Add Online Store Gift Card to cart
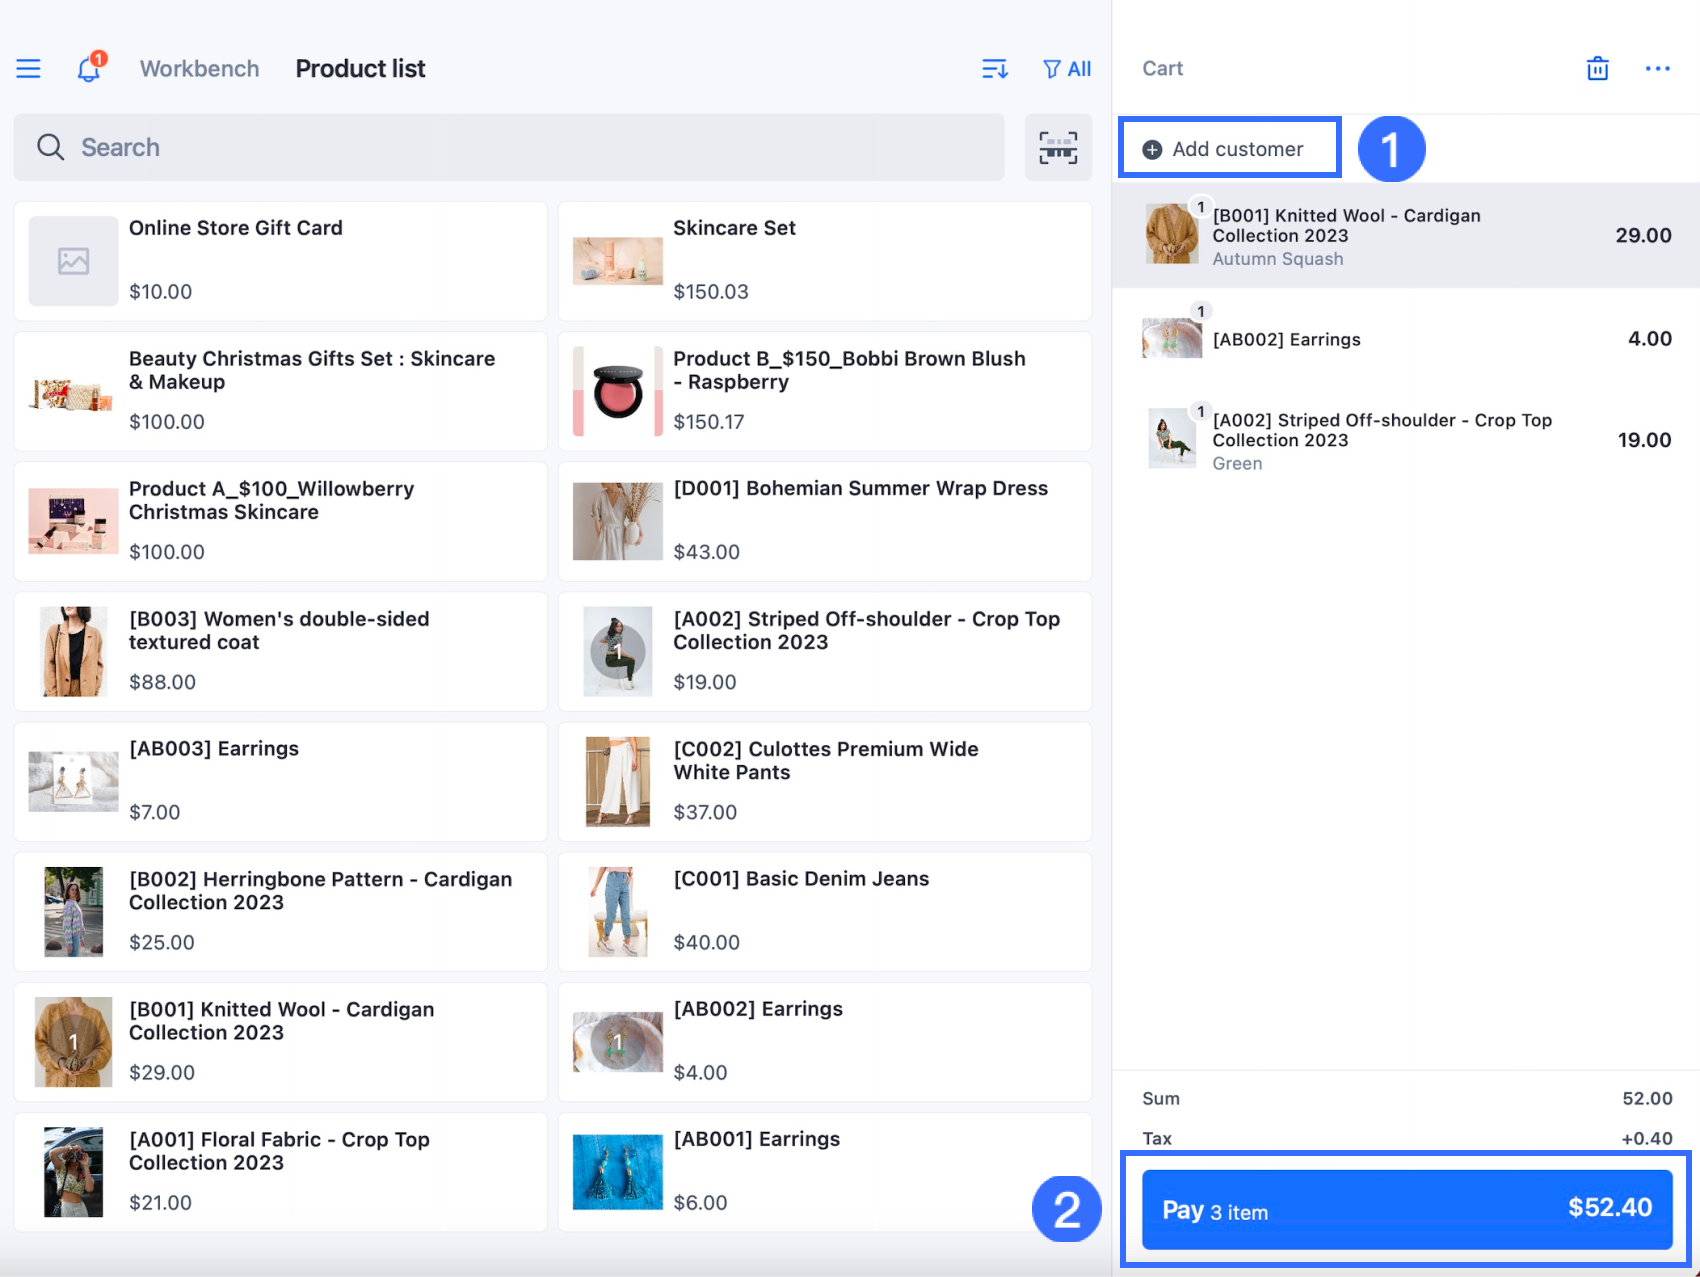1700x1277 pixels. tap(280, 261)
